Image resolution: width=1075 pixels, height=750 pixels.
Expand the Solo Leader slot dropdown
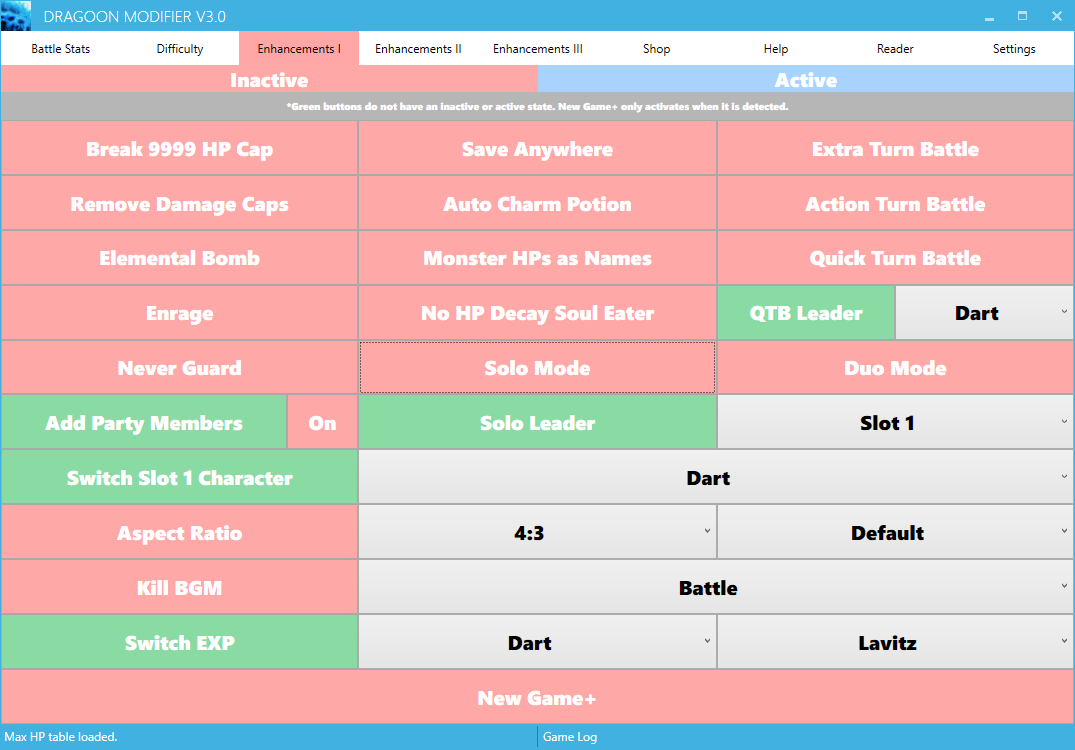(895, 423)
